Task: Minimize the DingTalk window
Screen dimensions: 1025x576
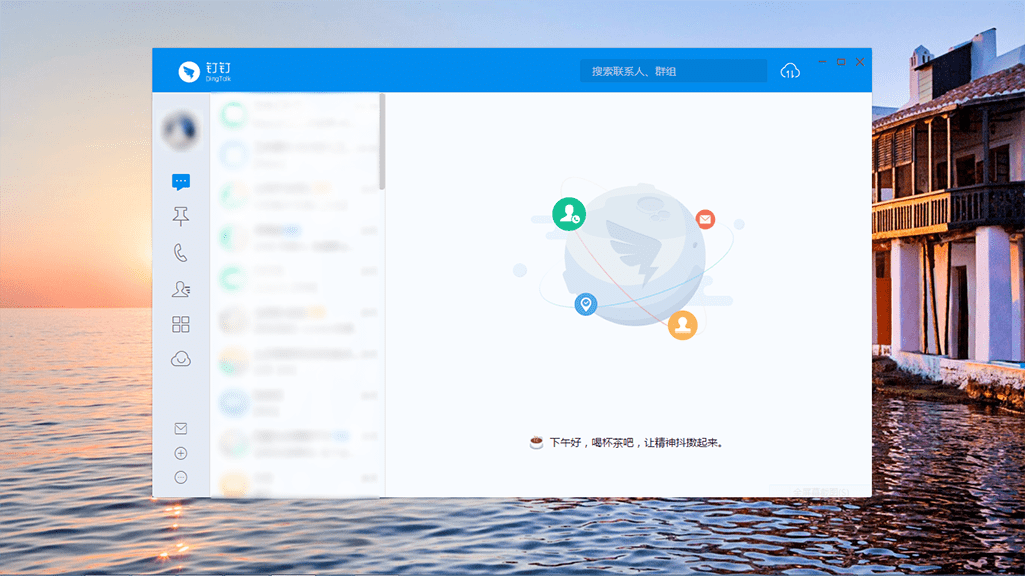Action: [822, 62]
